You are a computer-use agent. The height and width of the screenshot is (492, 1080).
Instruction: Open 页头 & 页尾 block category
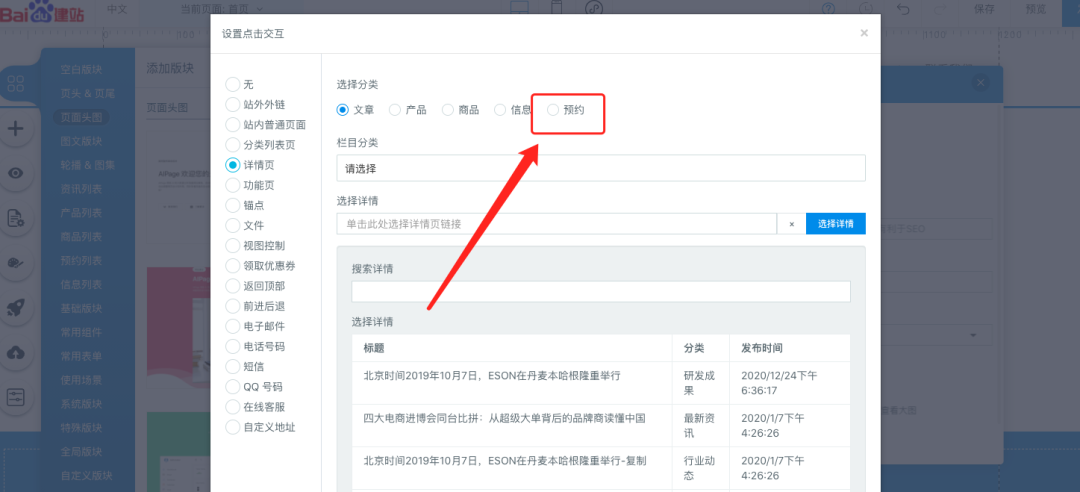pyautogui.click(x=87, y=93)
